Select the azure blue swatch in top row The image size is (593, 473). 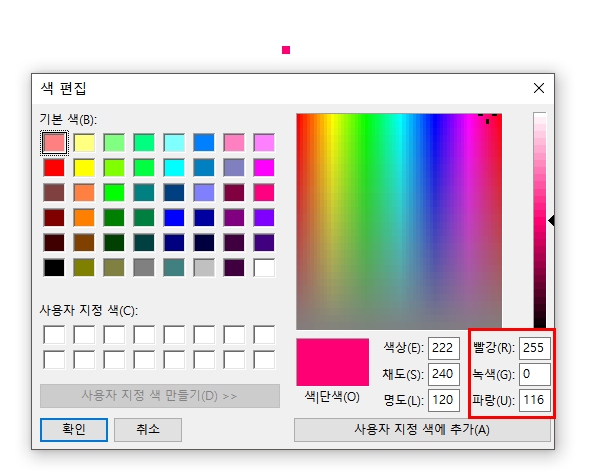(204, 143)
